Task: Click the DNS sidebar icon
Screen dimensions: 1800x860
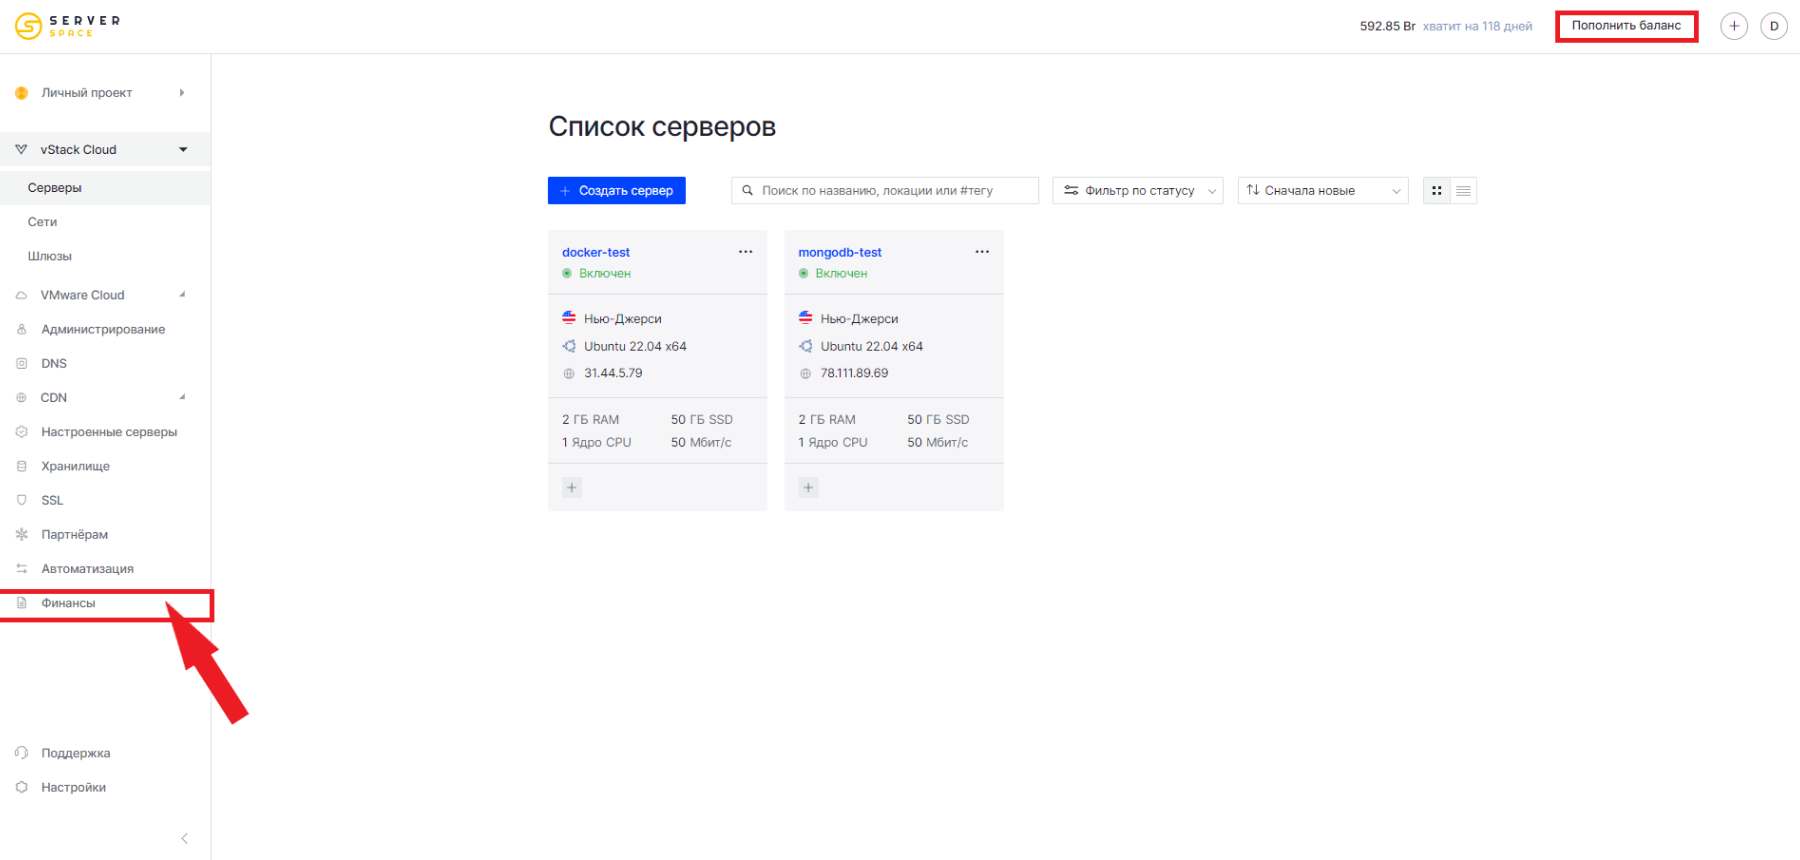Action: [21, 363]
